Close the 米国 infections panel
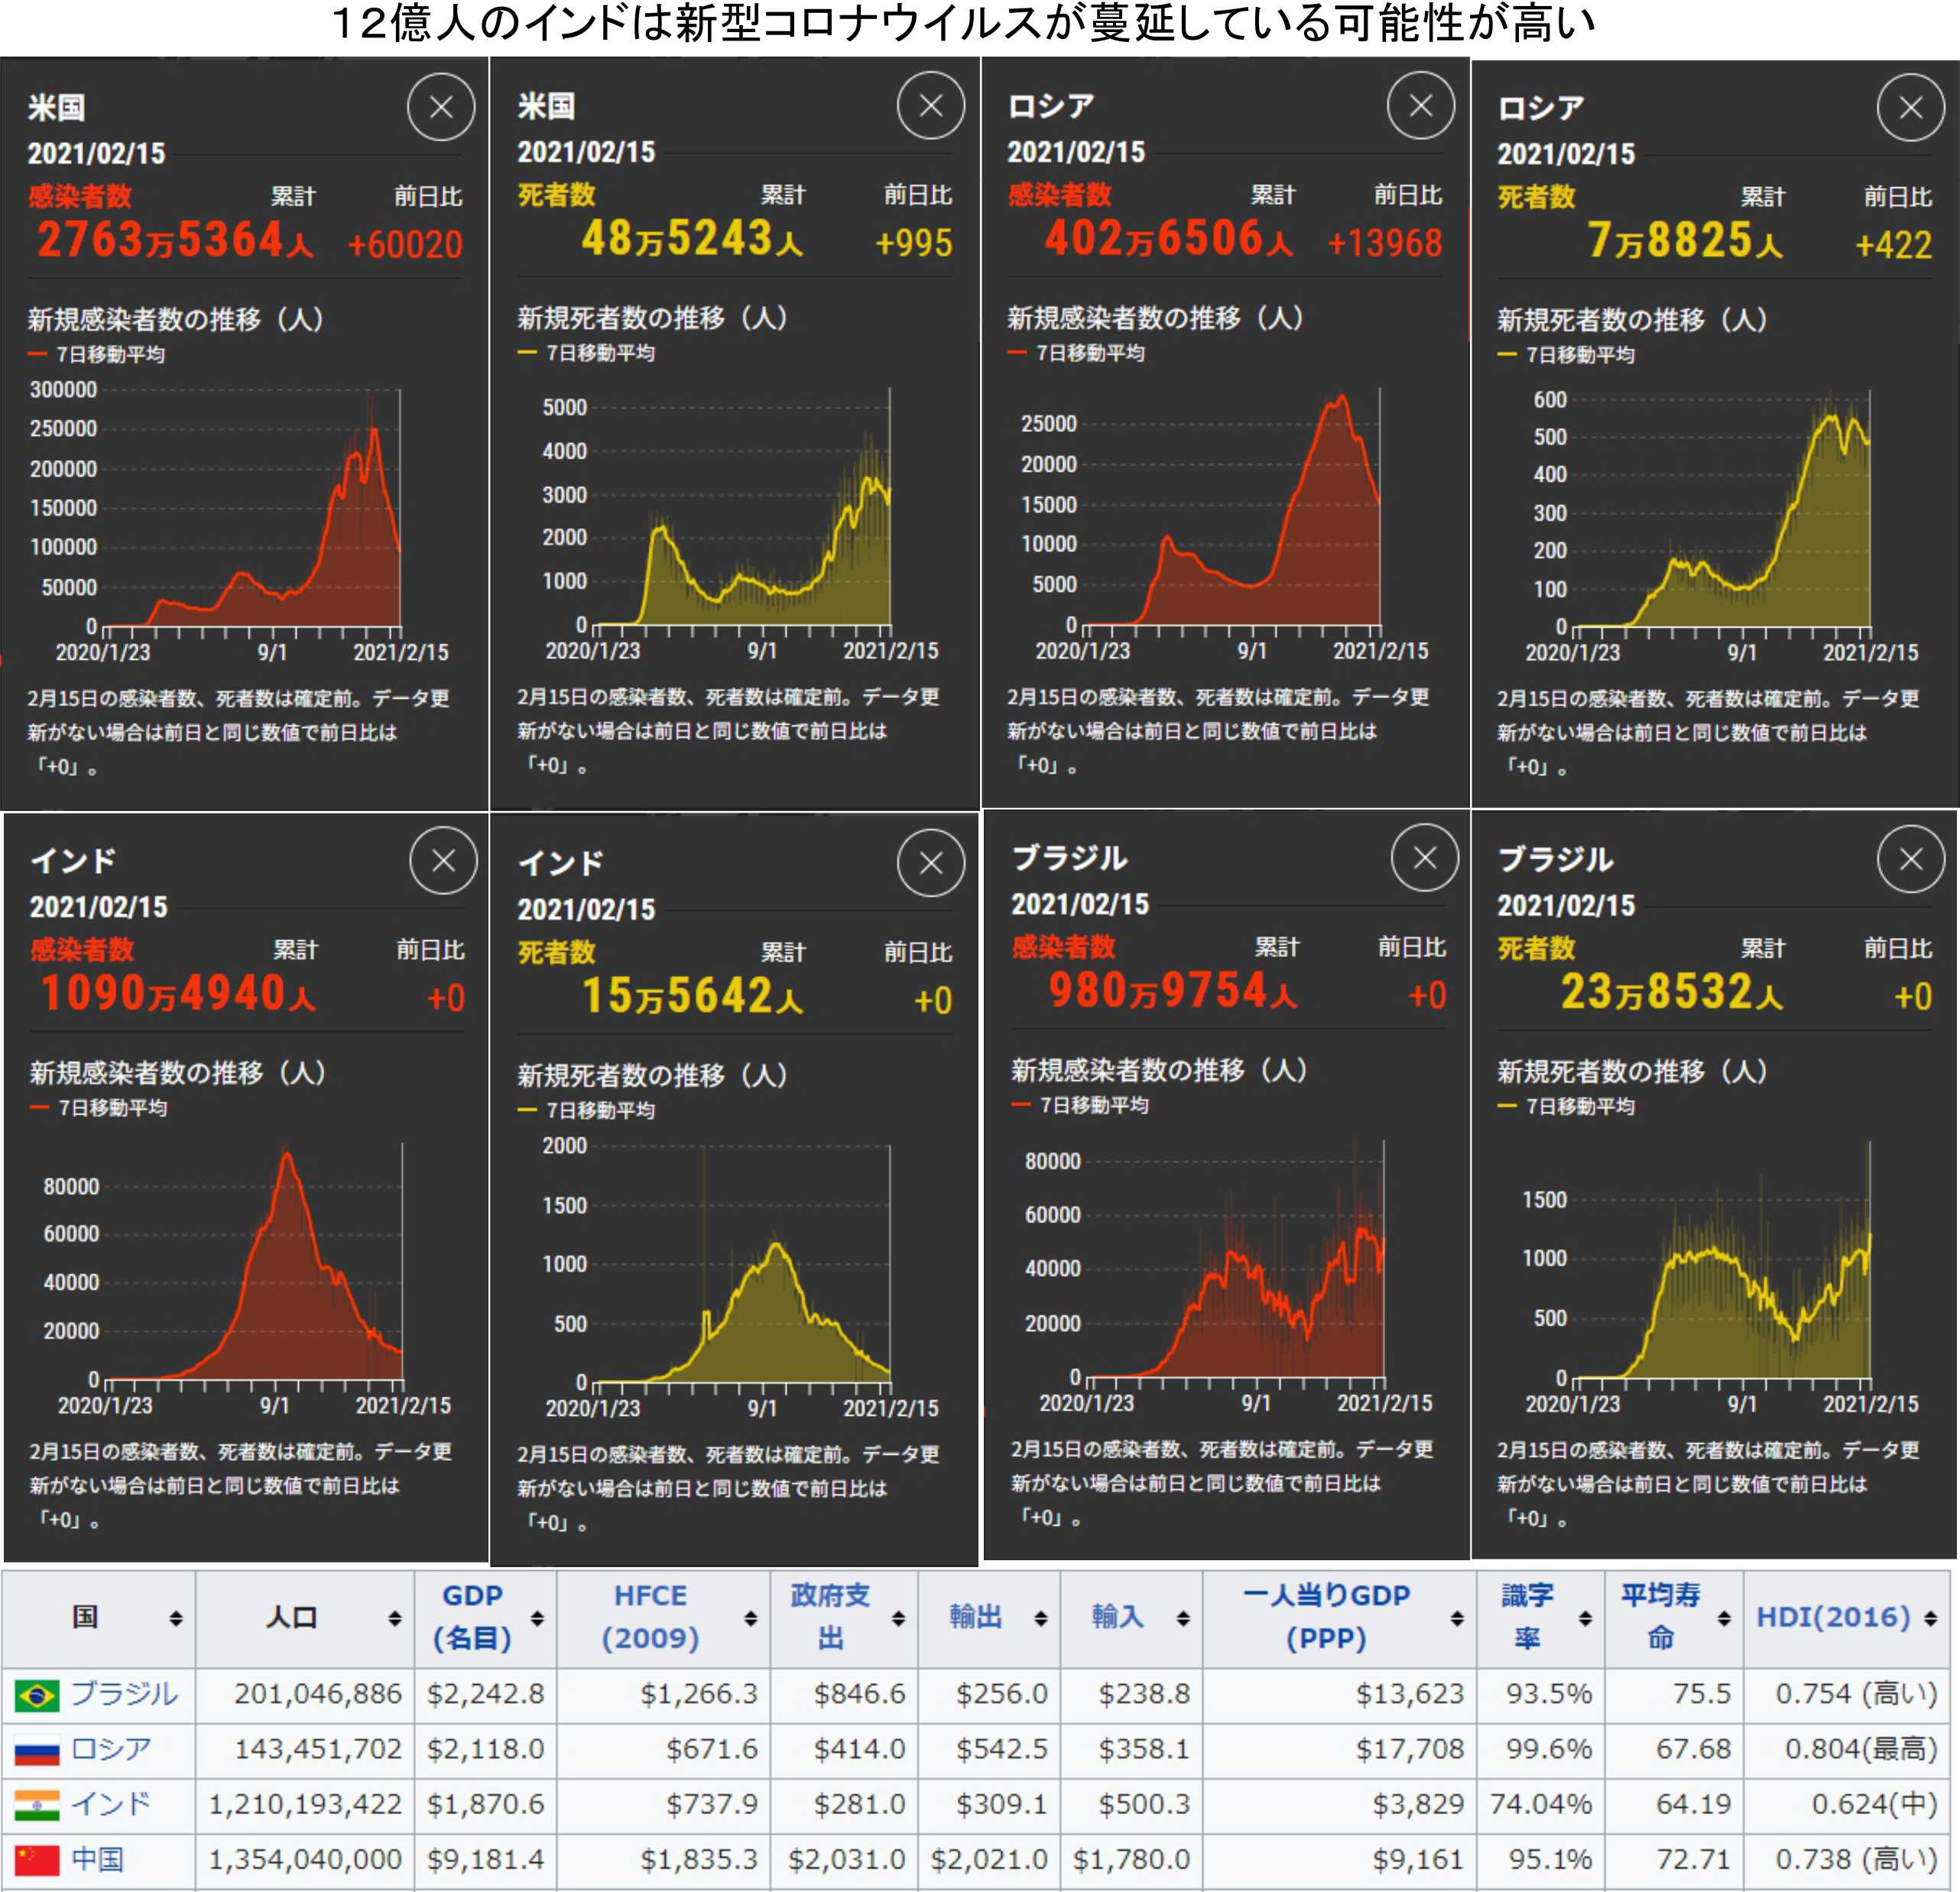Screen dimensions: 1960x1892 441,107
